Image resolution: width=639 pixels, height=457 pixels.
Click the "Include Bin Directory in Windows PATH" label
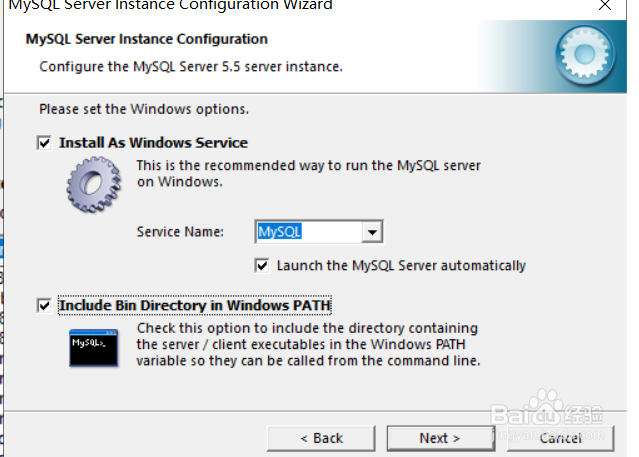pyautogui.click(x=195, y=305)
